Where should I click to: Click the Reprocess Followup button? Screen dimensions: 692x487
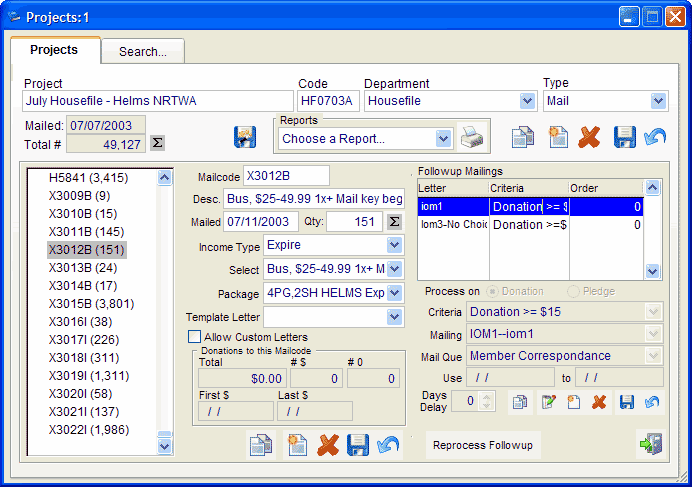pyautogui.click(x=483, y=445)
